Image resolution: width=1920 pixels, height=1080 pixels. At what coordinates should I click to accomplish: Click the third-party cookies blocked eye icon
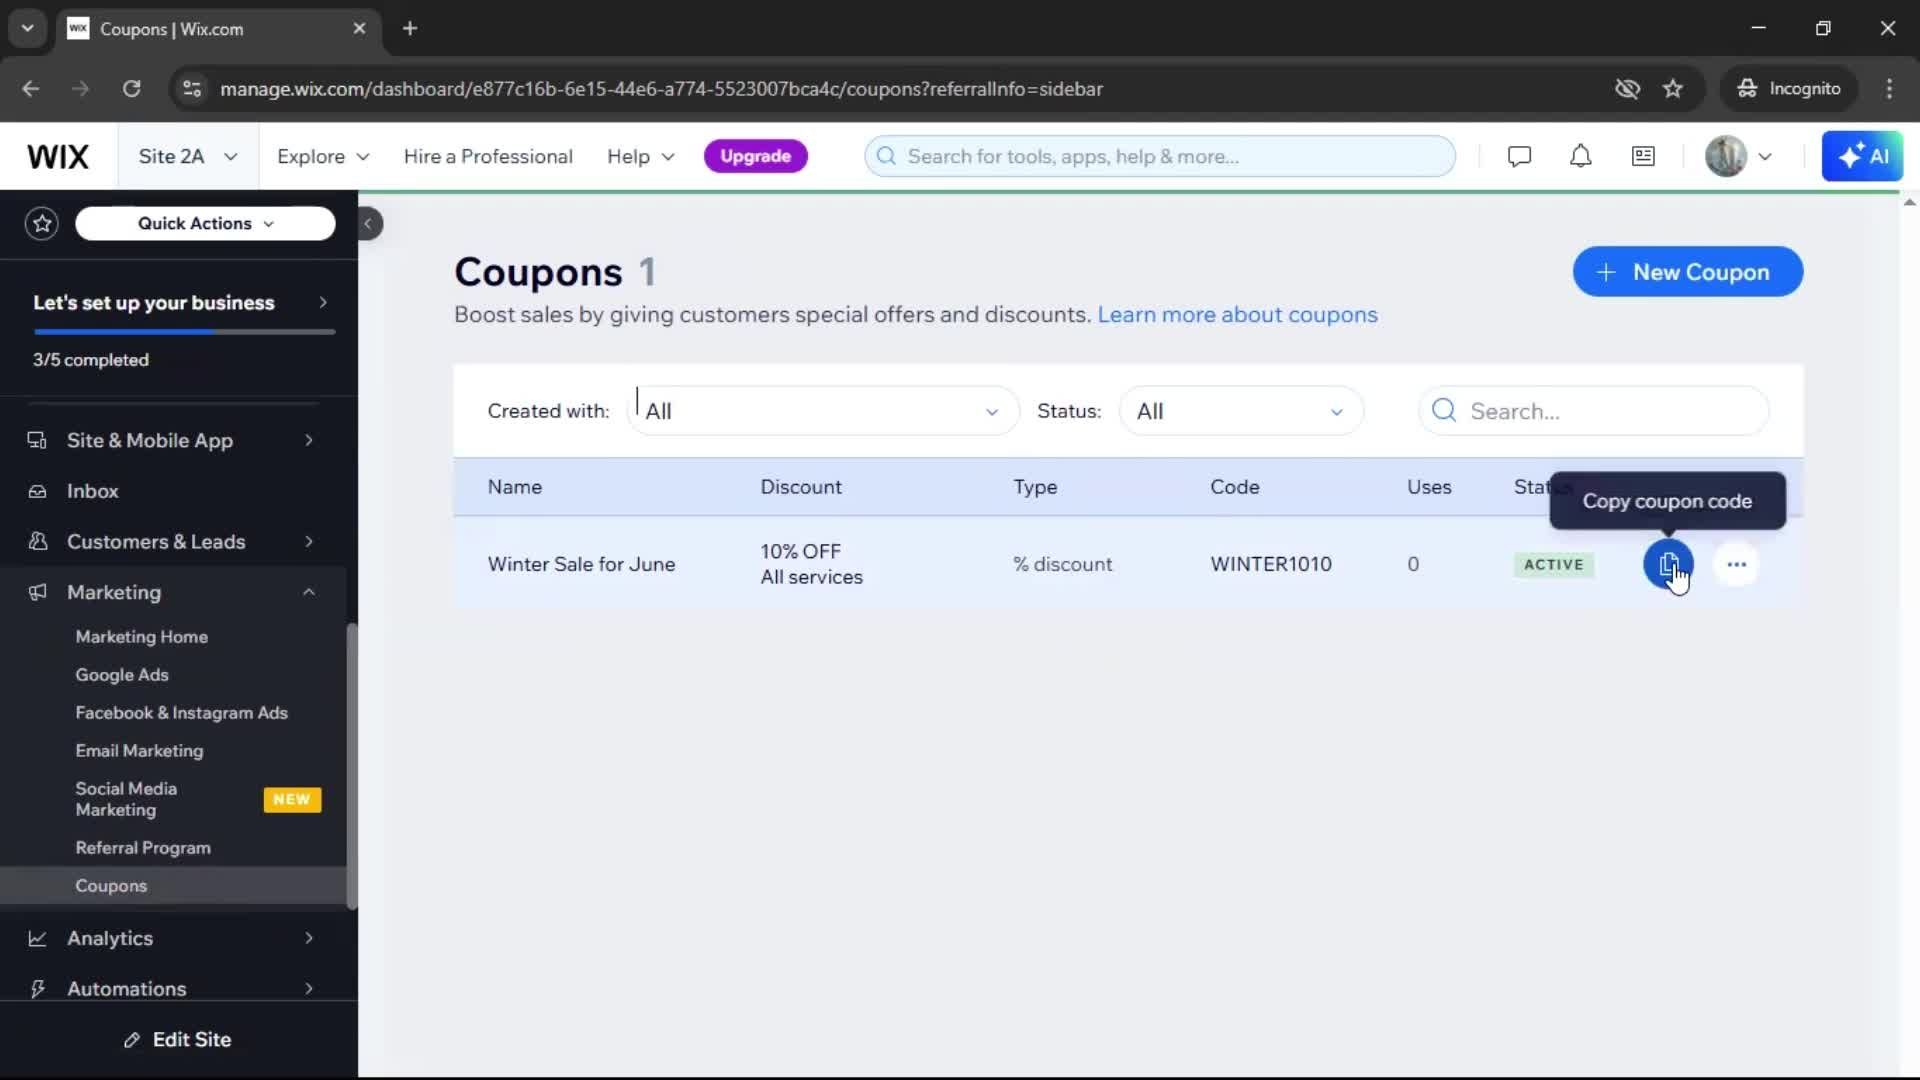[1627, 88]
